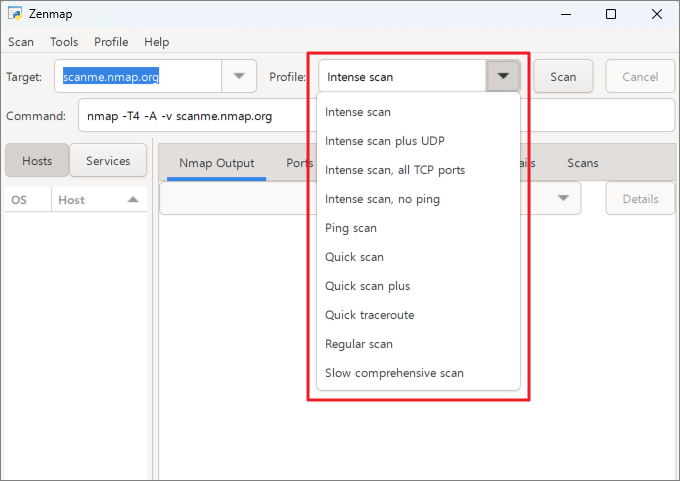
Task: Open the Tools menu
Action: pyautogui.click(x=64, y=42)
